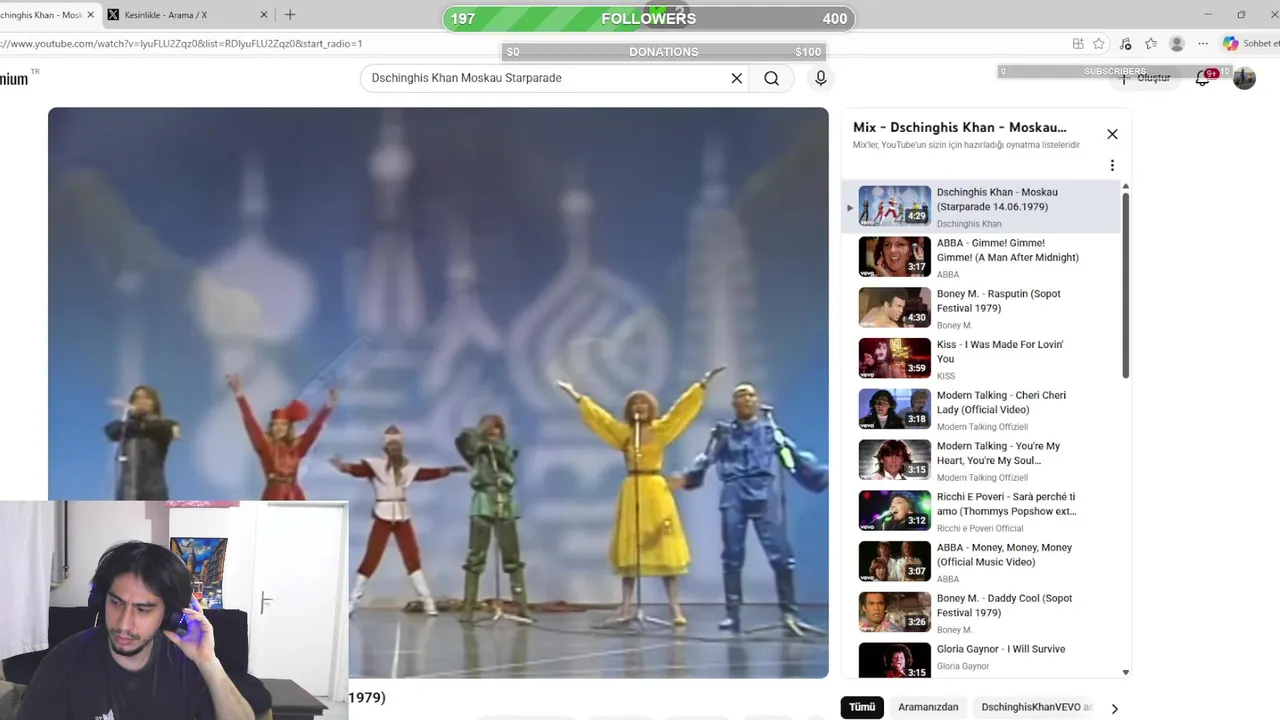Screen dimensions: 1280x720
Task: Open Dschinghis Khan Moskau Starparade thumbnail
Action: pyautogui.click(x=894, y=205)
